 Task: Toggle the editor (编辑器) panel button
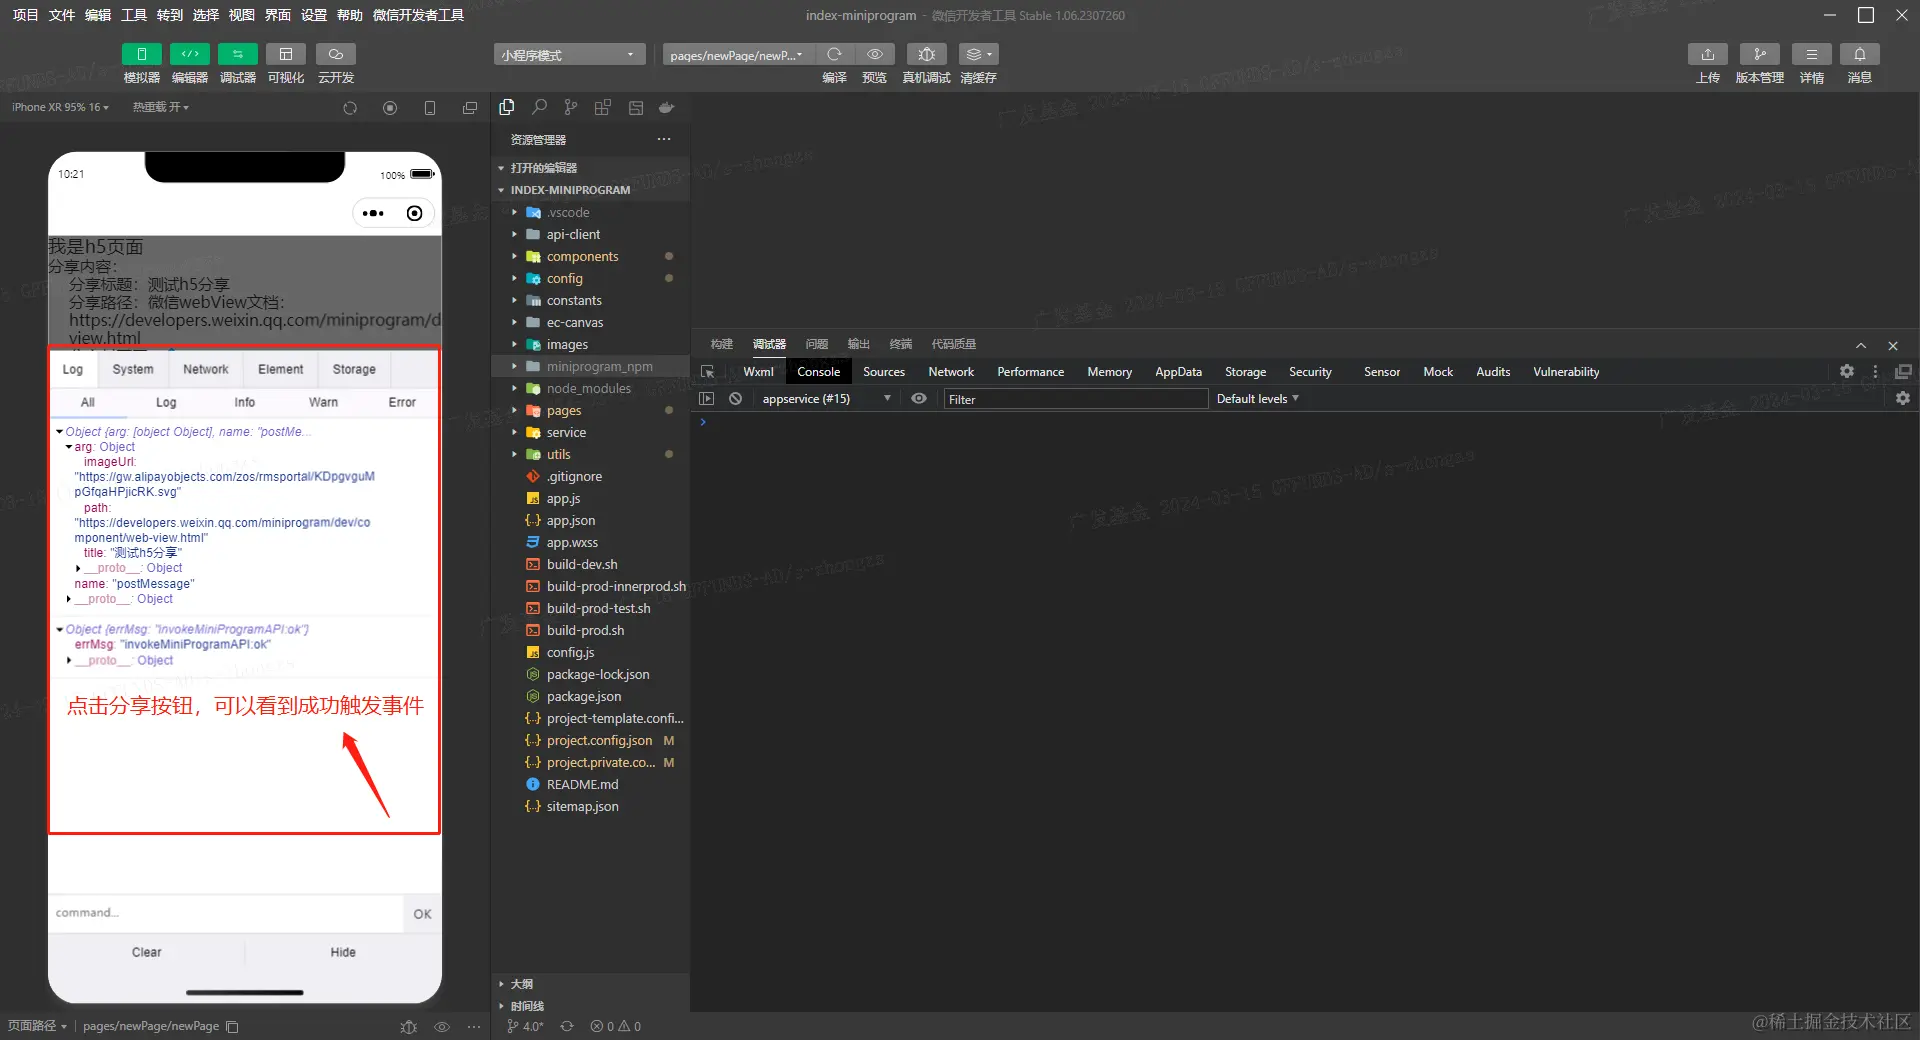click(190, 54)
